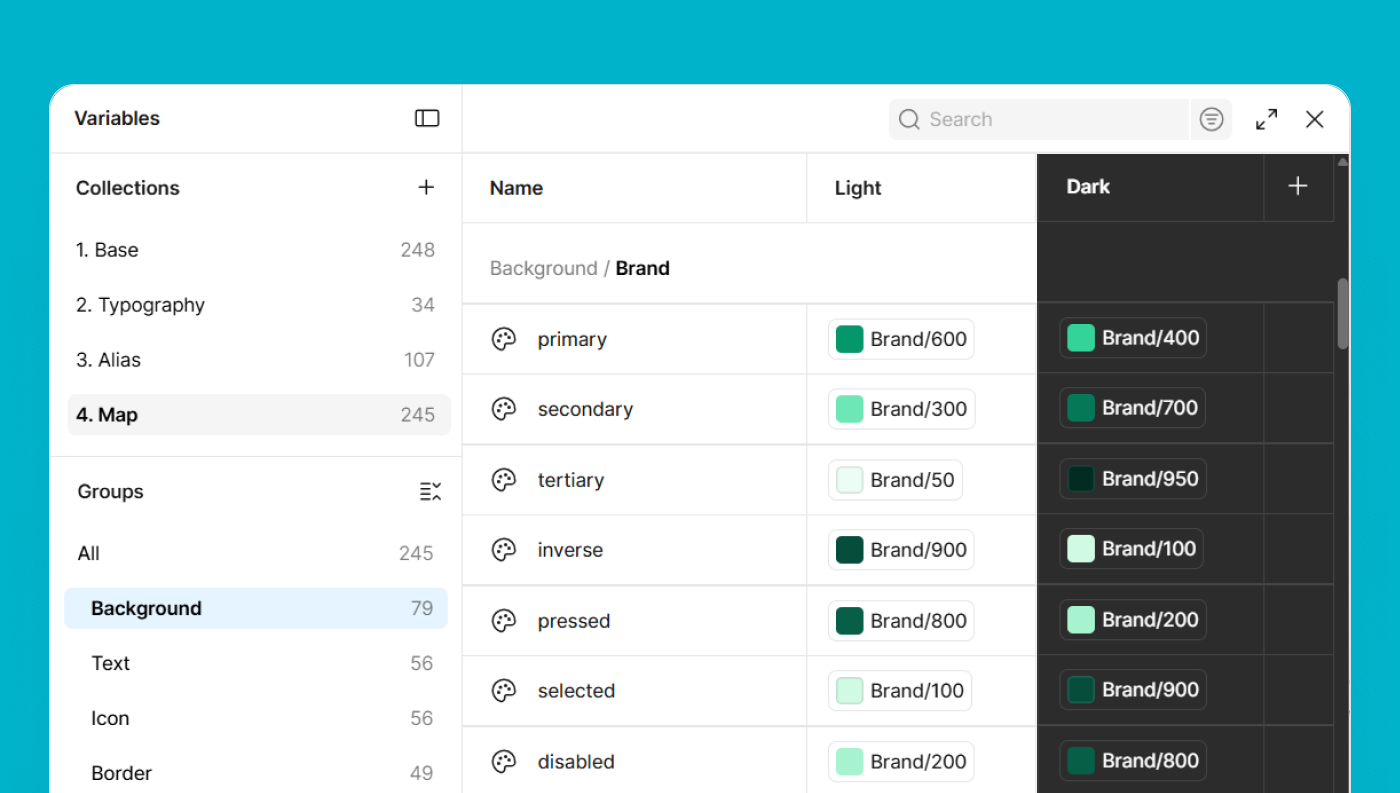Click the Background breadcrumb text
Image resolution: width=1400 pixels, height=793 pixels.
543,268
